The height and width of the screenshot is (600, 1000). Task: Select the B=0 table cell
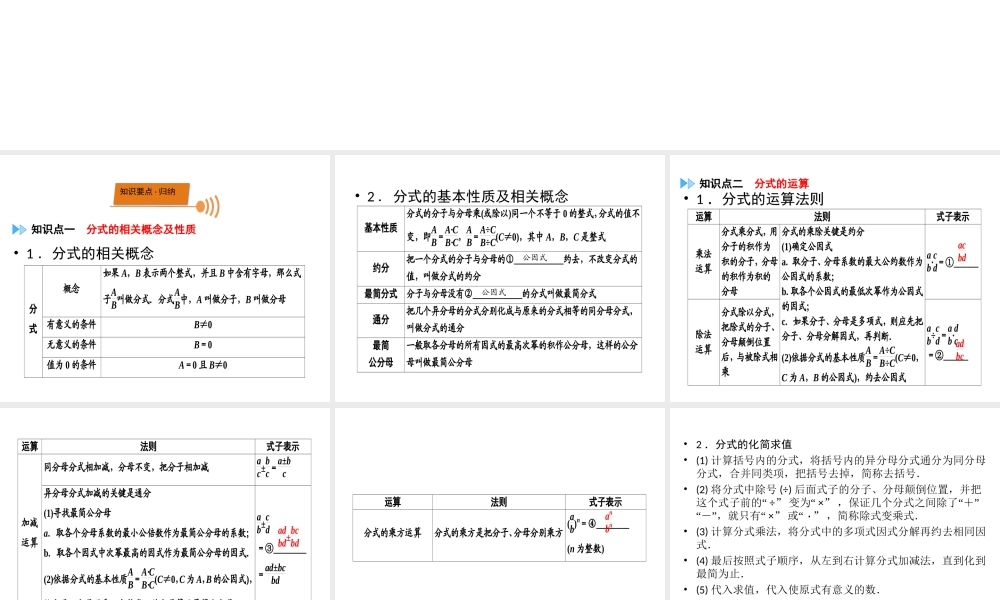tap(203, 345)
